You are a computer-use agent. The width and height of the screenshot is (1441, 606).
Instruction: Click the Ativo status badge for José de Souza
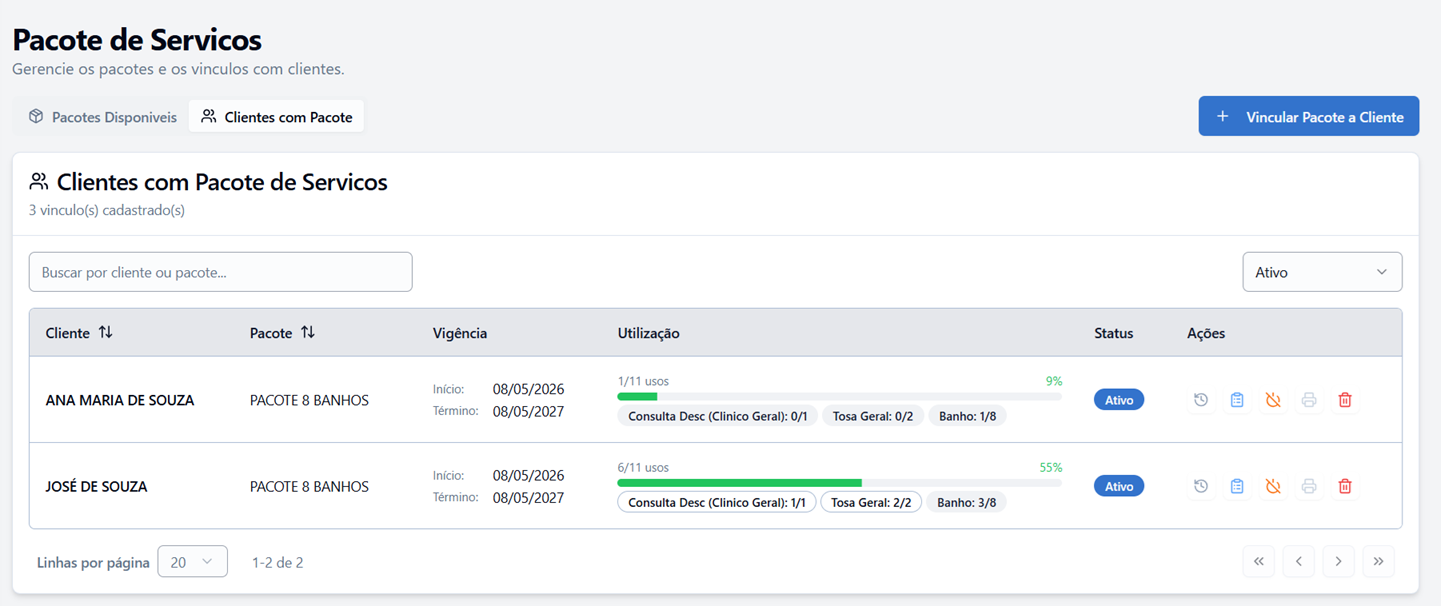pos(1119,486)
